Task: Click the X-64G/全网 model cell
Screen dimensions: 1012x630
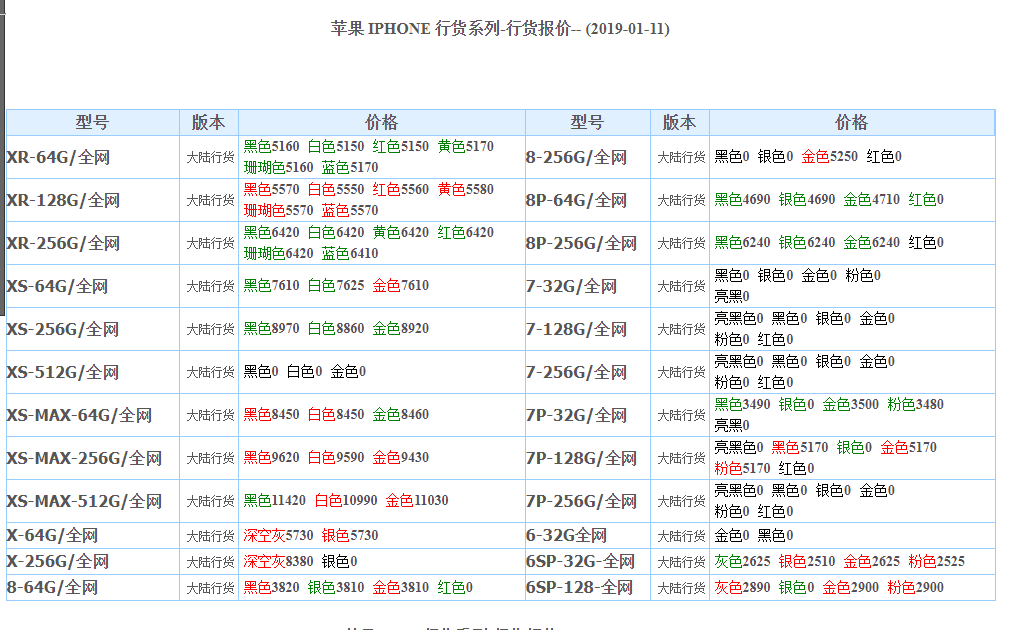Action: [93, 536]
